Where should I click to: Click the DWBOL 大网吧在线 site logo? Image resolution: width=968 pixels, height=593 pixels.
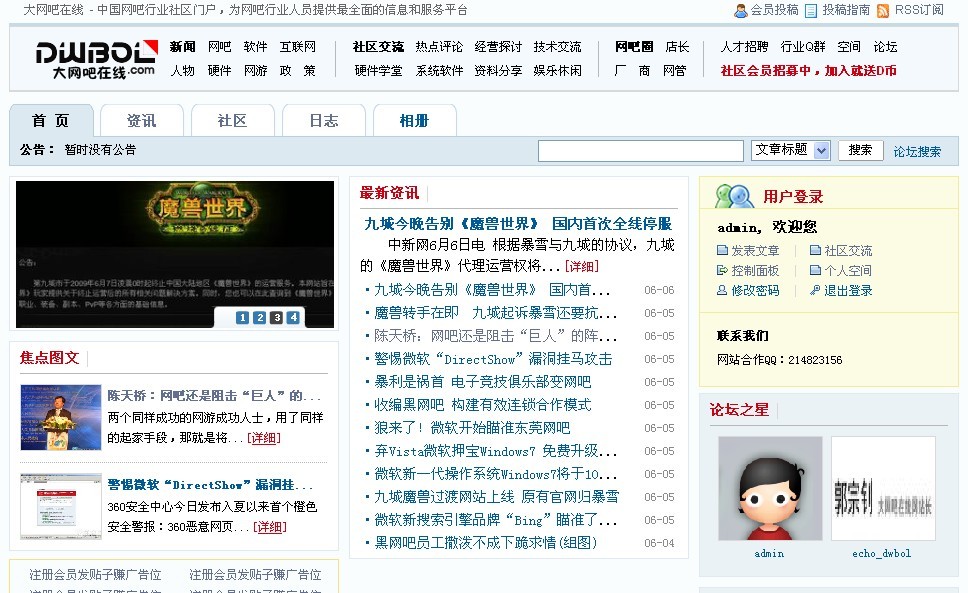tap(96, 58)
